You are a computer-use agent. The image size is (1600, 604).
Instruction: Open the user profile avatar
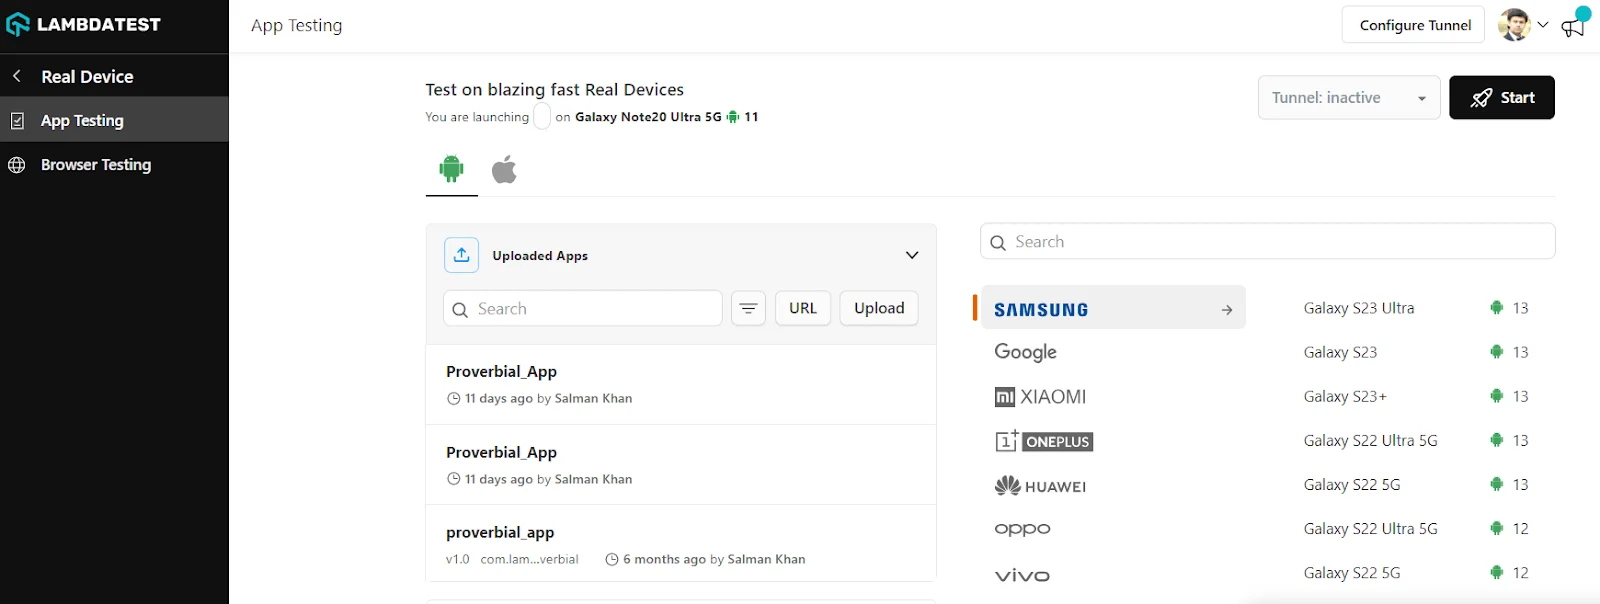(x=1514, y=25)
